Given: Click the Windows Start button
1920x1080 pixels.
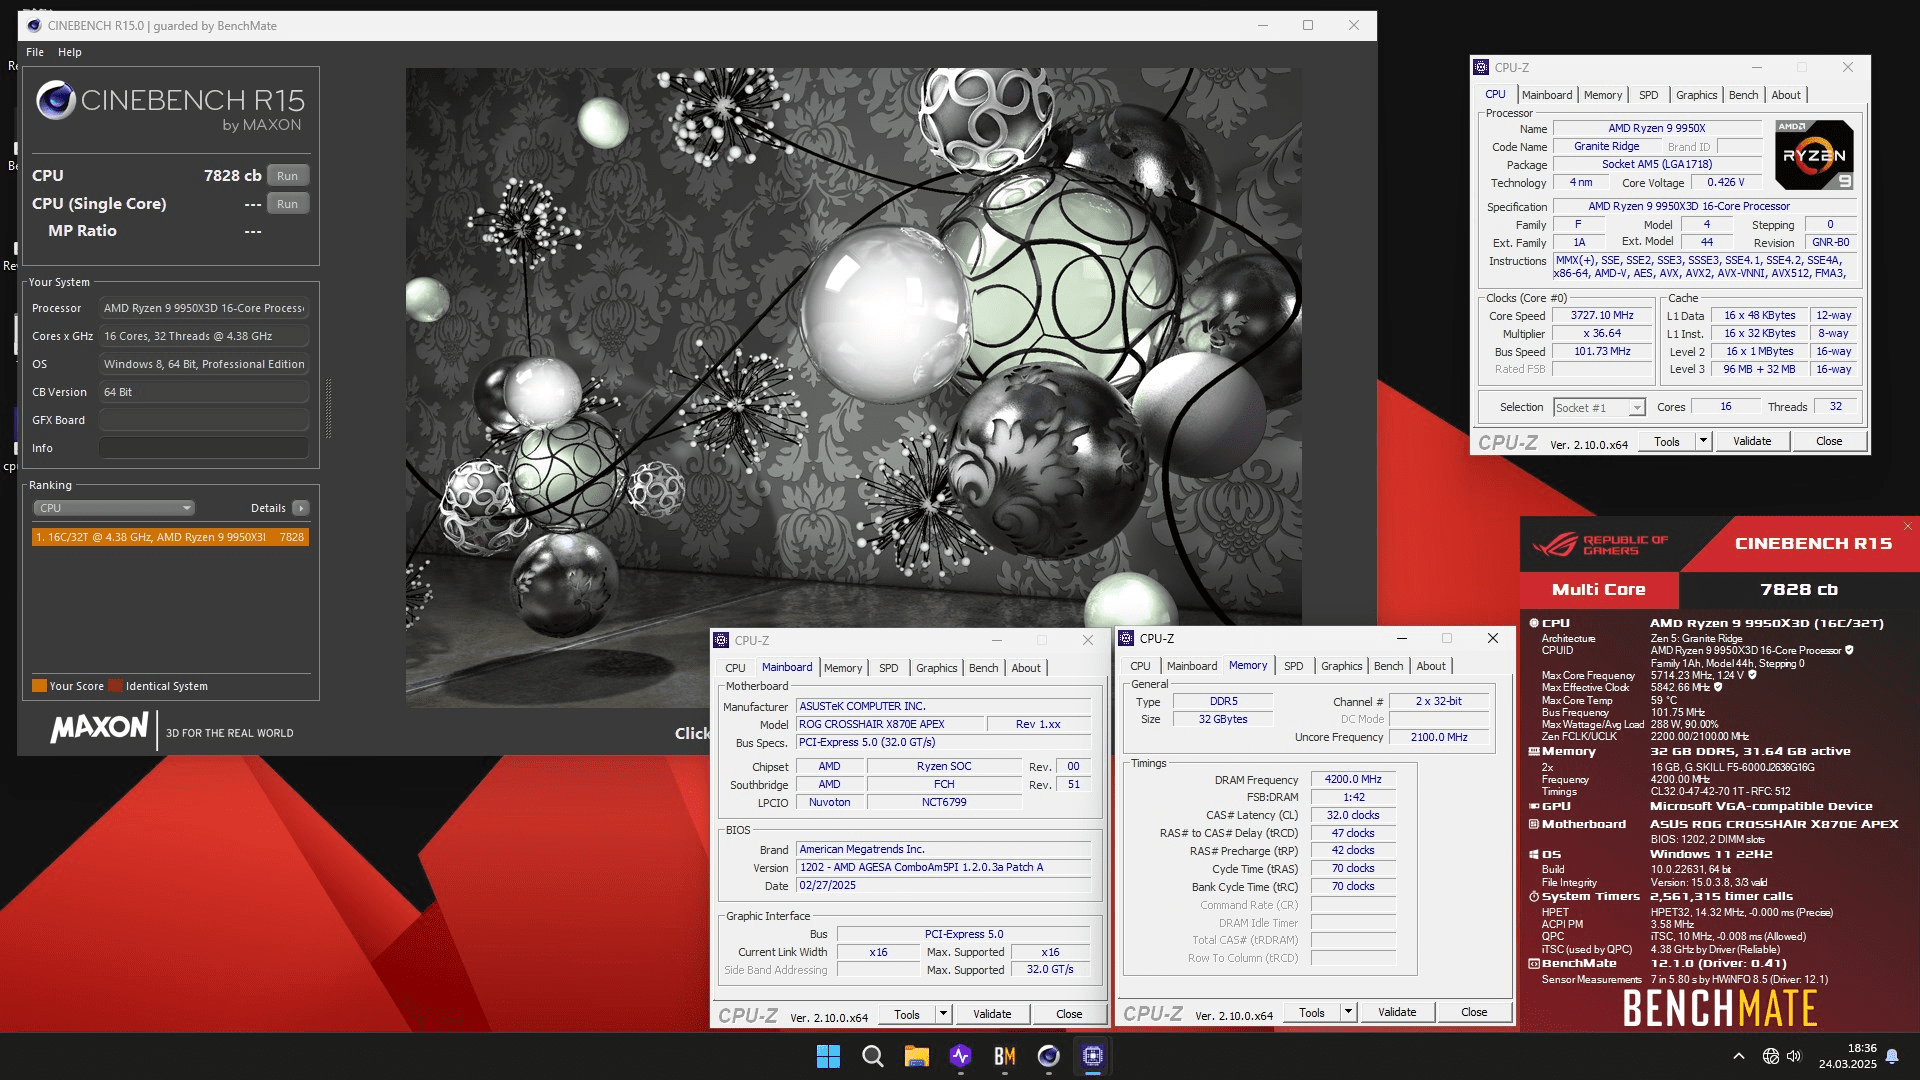Looking at the screenshot, I should pyautogui.click(x=828, y=1056).
